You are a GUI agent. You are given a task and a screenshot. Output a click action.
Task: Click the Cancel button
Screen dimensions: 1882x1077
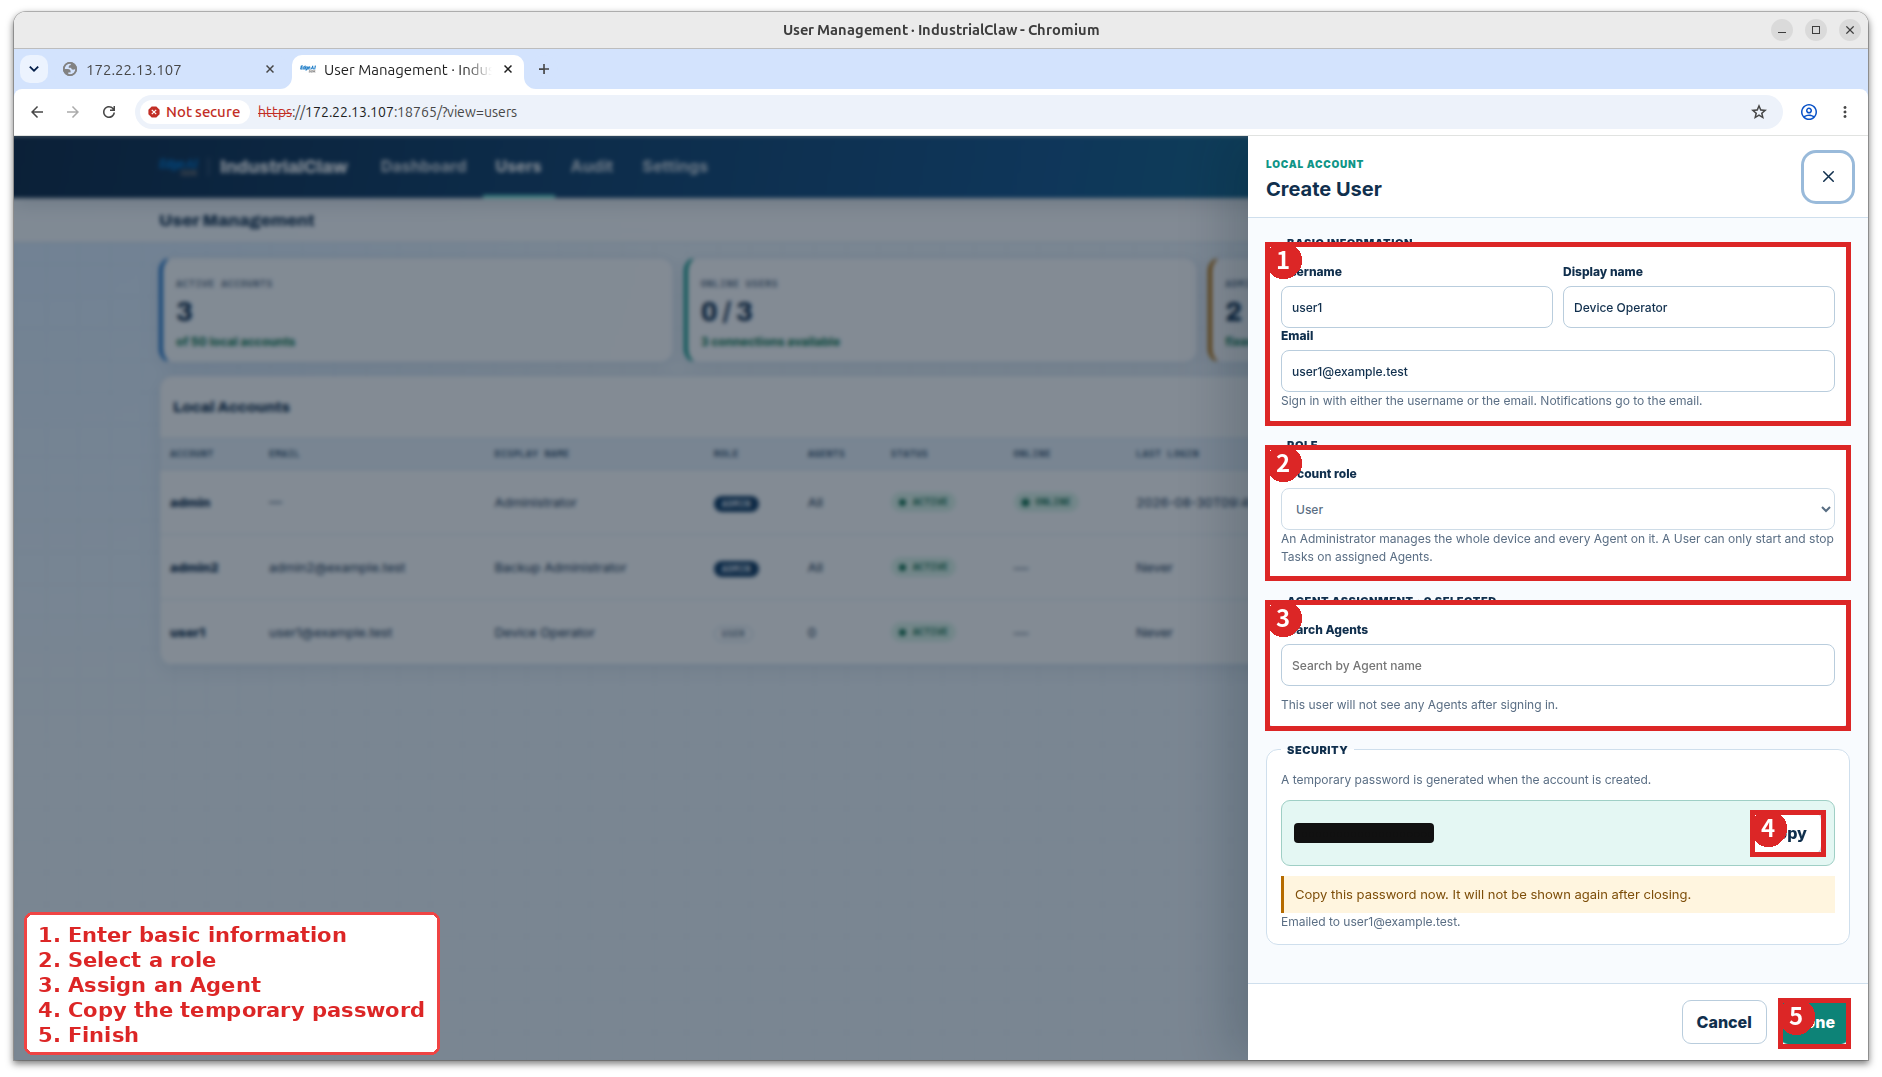[x=1723, y=1022]
